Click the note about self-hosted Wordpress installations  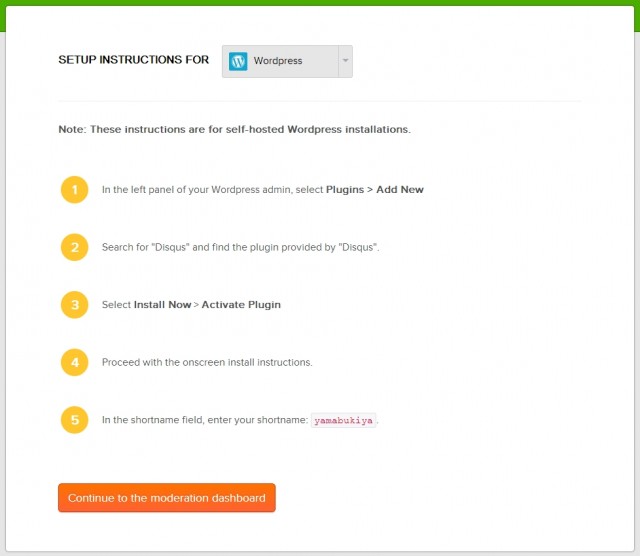coord(234,129)
